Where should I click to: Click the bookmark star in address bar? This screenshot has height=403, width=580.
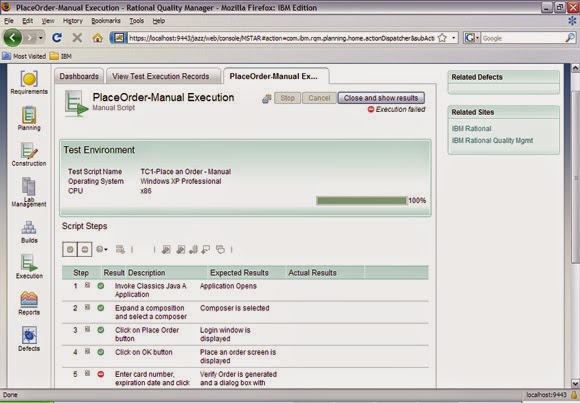[442, 38]
